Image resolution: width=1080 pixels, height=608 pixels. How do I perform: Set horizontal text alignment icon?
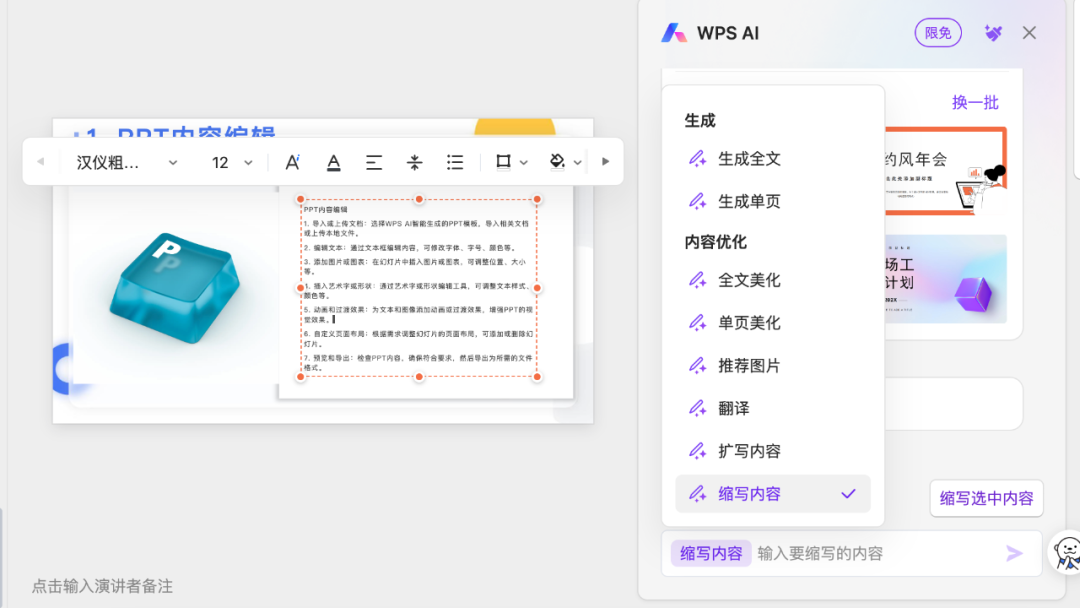[374, 163]
